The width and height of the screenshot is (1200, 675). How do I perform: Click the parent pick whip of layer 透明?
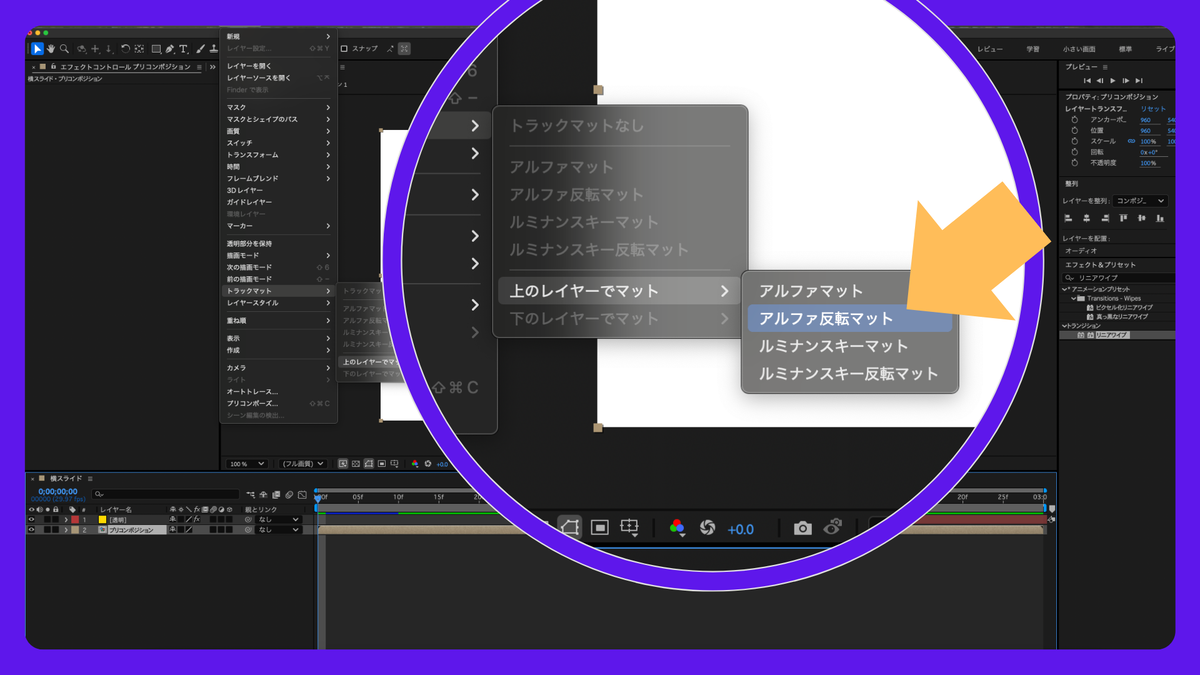[x=248, y=520]
